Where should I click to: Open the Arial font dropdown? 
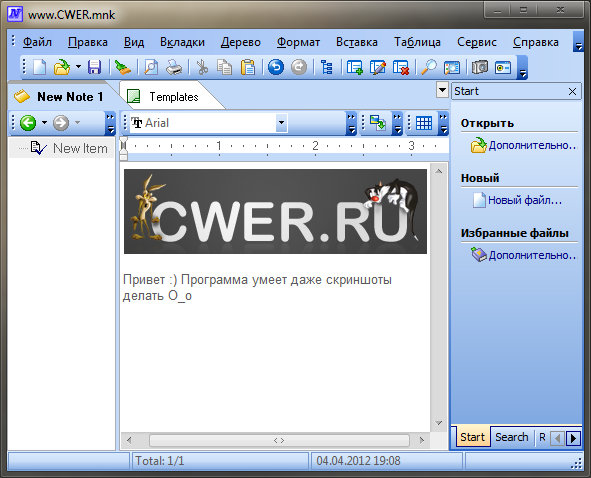tap(281, 123)
